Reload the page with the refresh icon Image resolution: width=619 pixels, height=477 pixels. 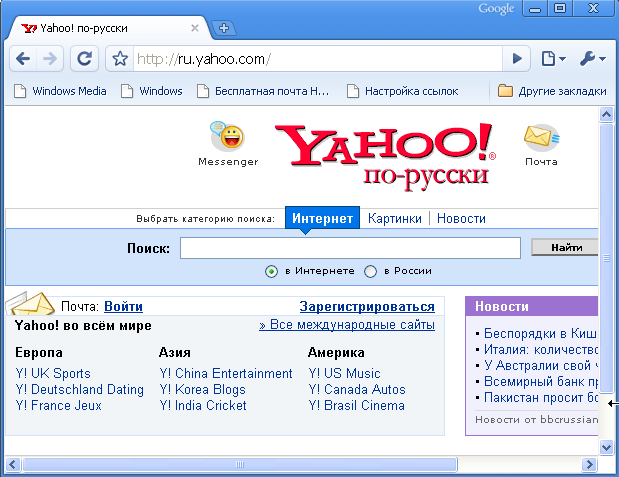click(84, 59)
